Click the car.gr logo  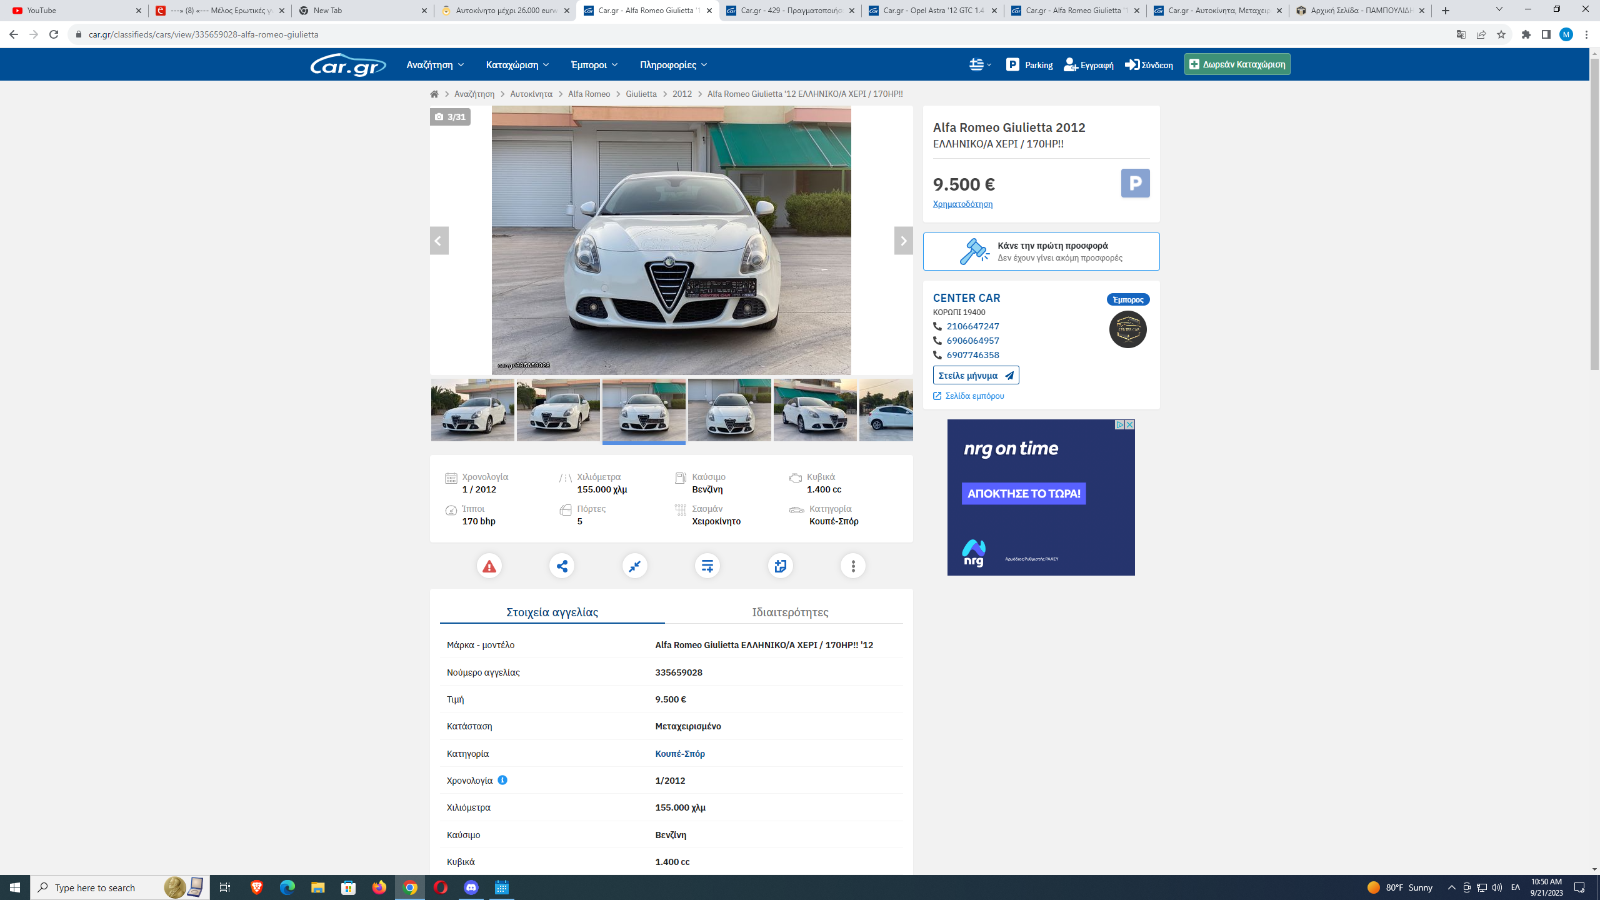click(x=348, y=65)
